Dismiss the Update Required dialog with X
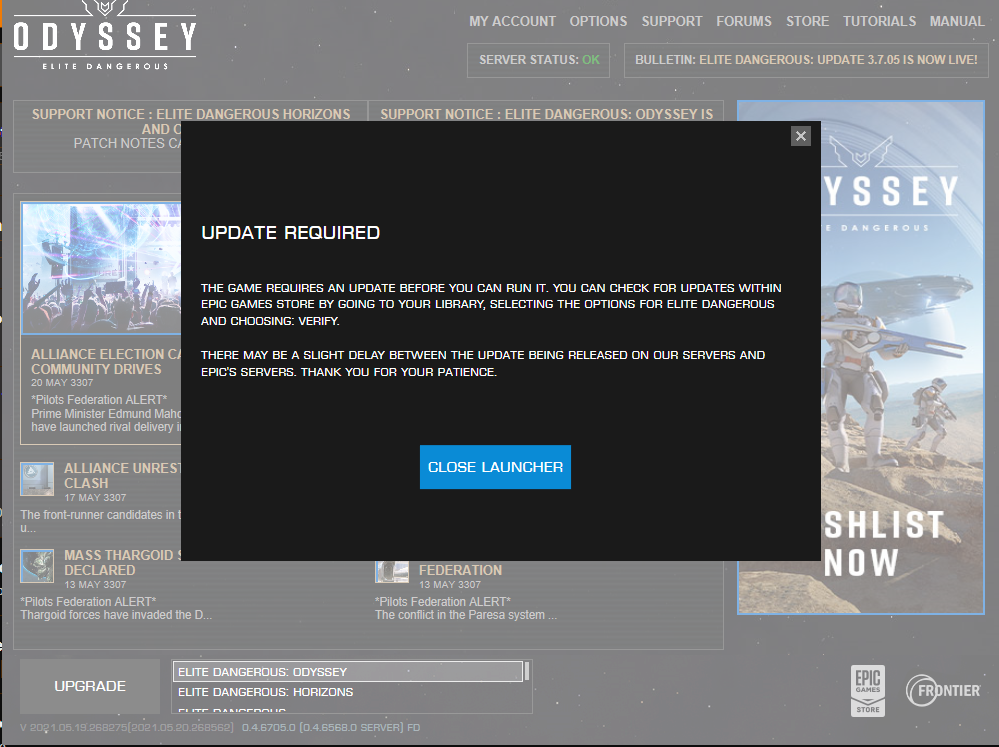Screen dimensions: 999x747 (x=801, y=136)
